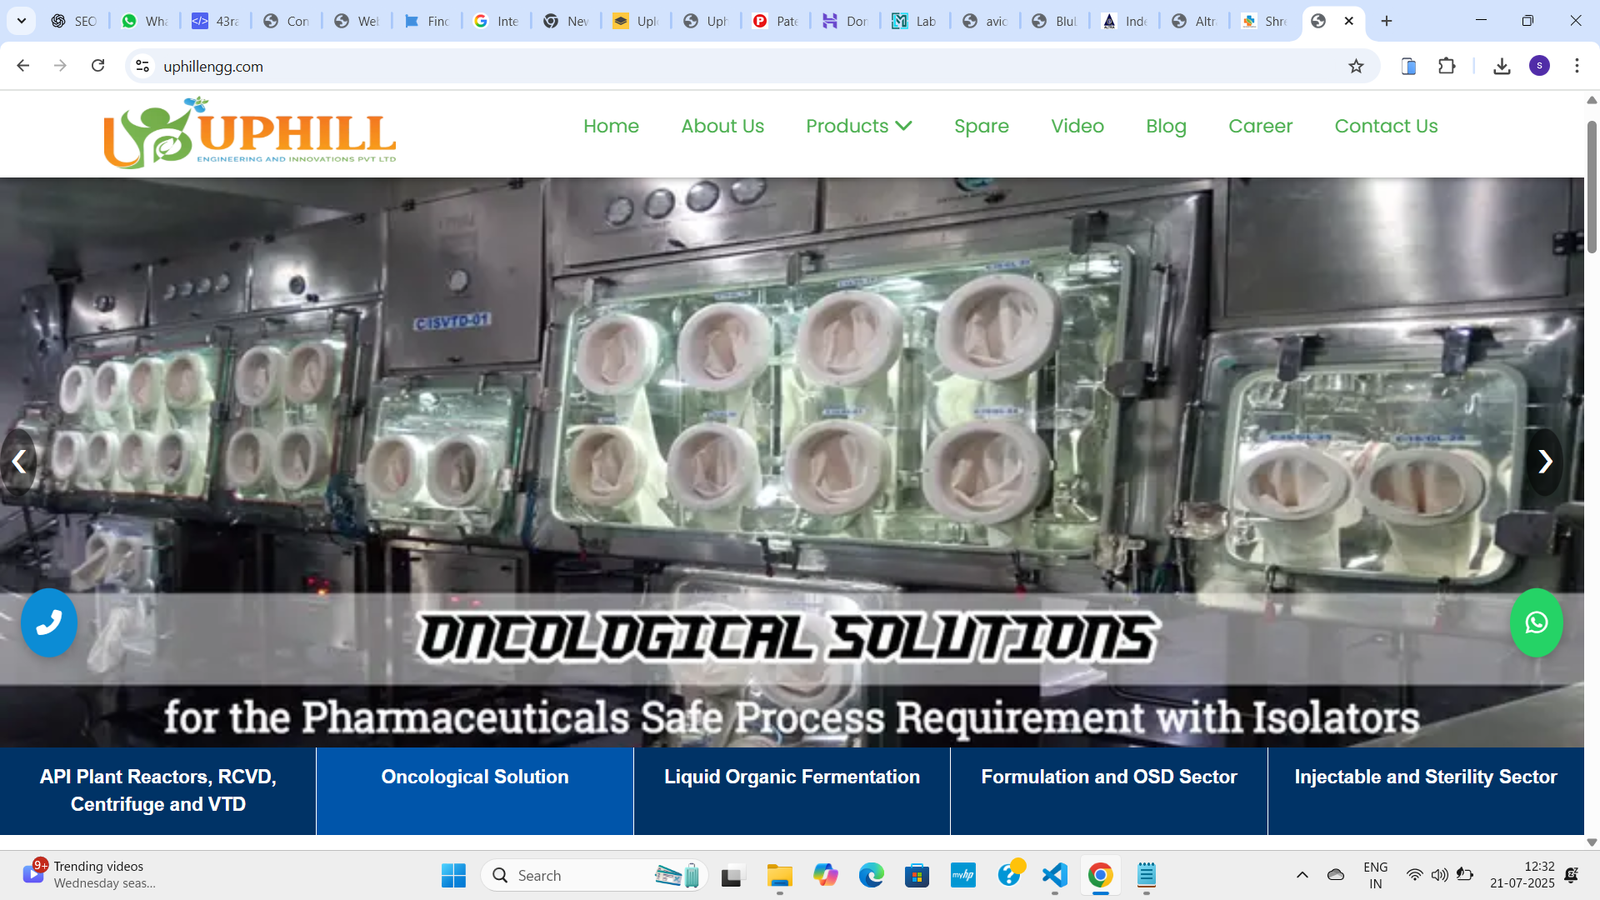Click the page vertical scrollbar thumb
The image size is (1600, 900).
point(1592,185)
